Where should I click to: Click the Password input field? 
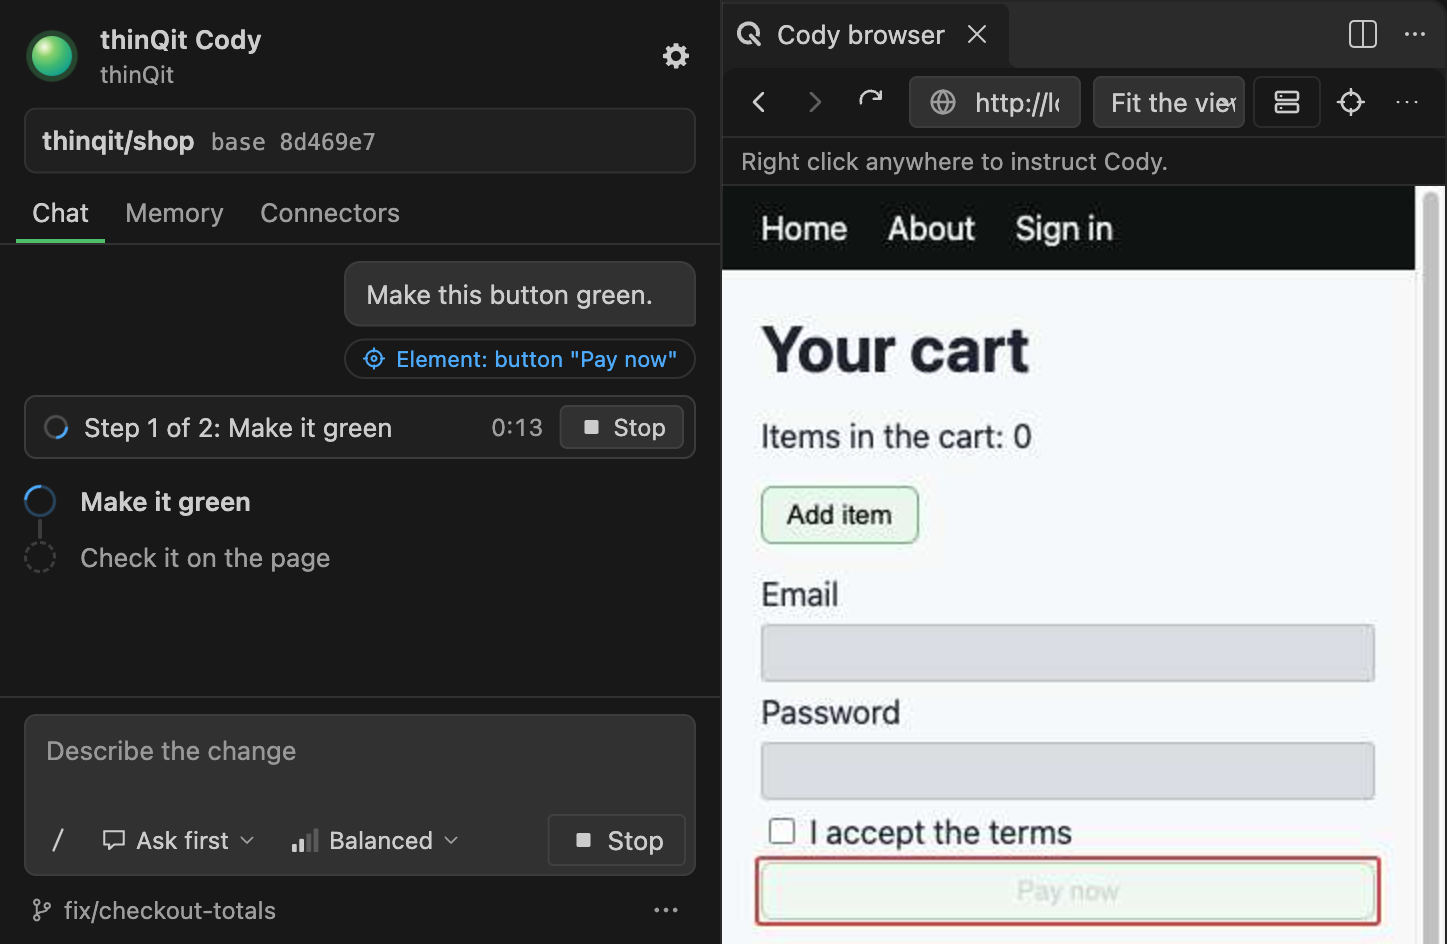tap(1067, 771)
